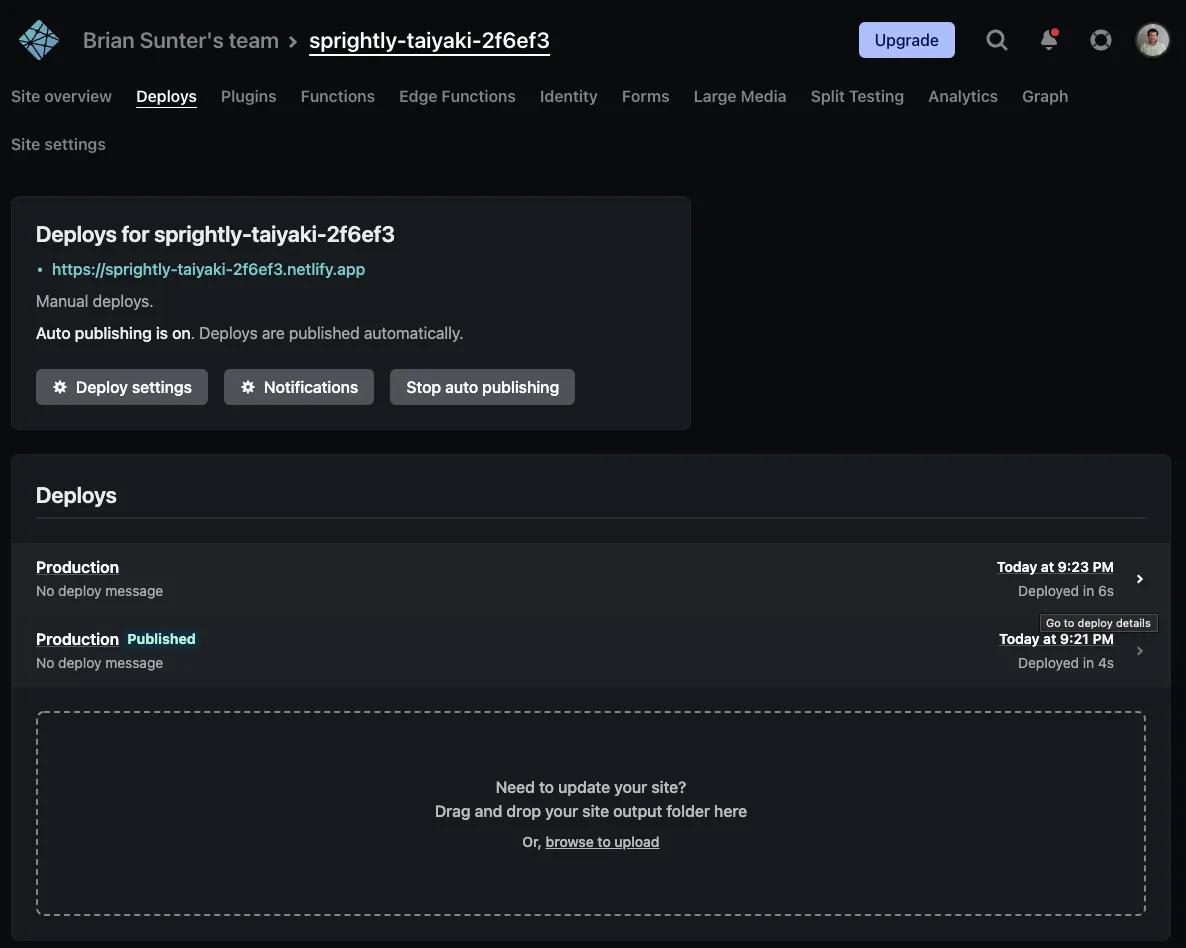The image size is (1186, 948).
Task: Navigate to the Analytics tab
Action: tap(962, 96)
